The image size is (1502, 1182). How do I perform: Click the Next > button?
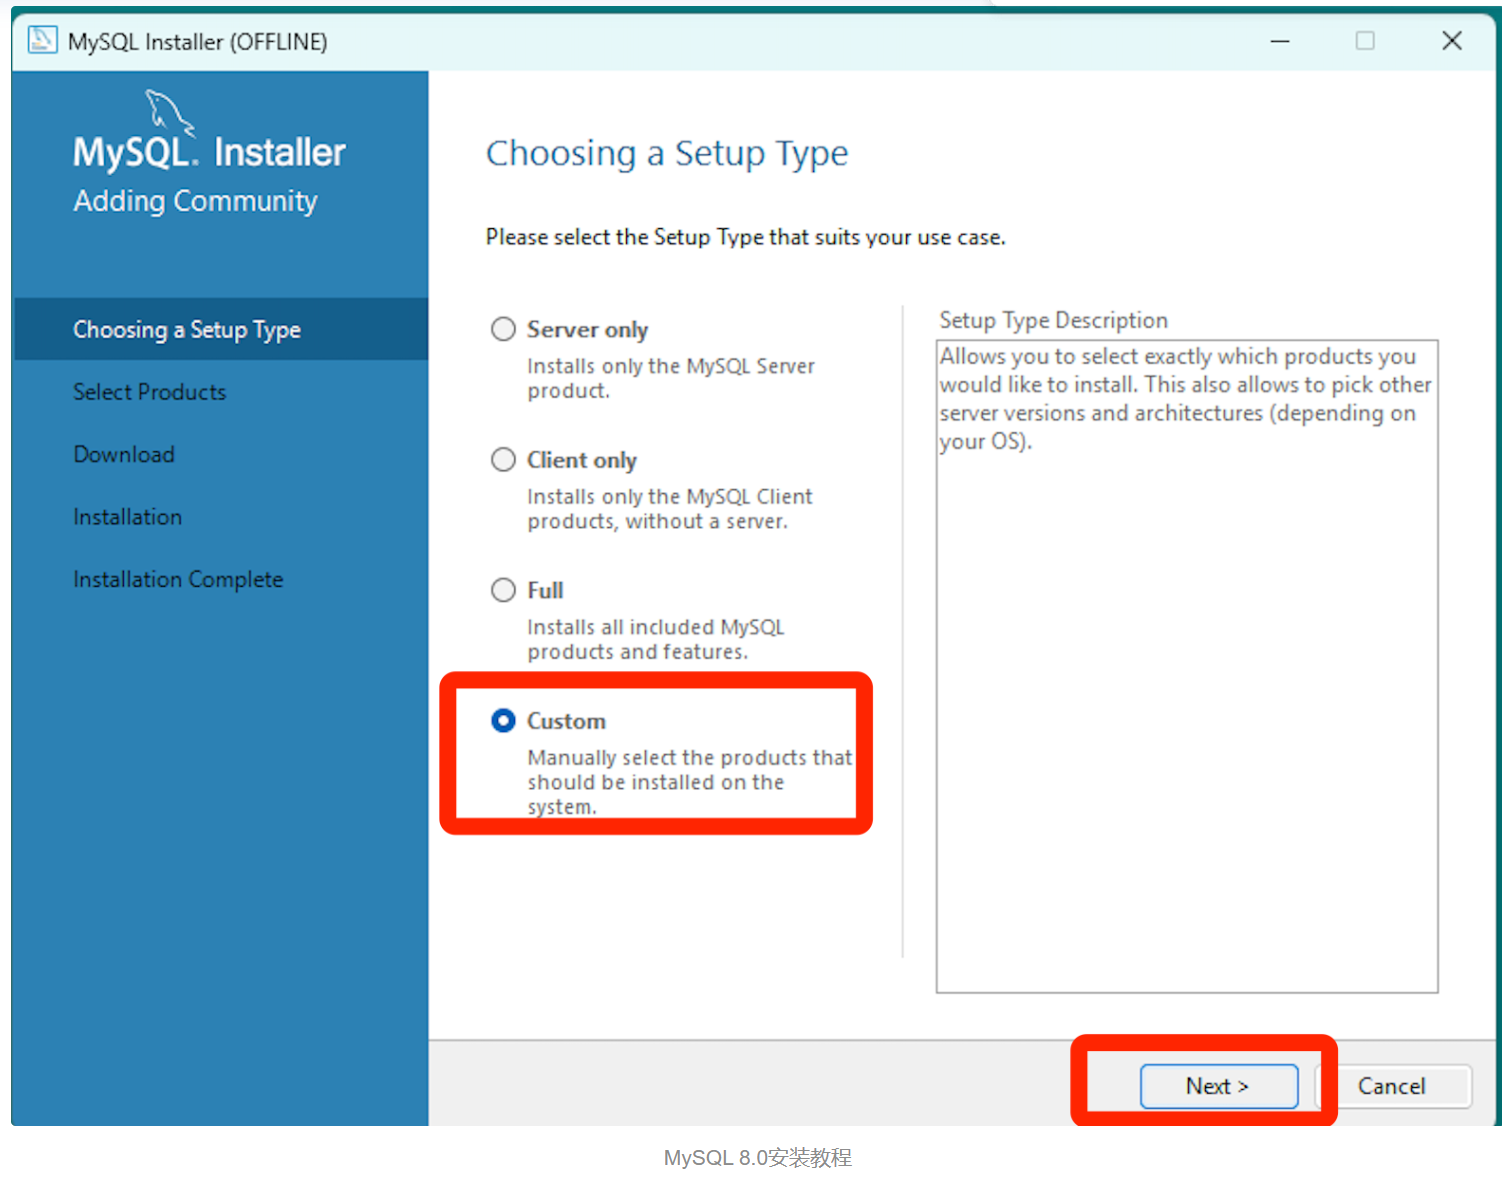(x=1218, y=1086)
